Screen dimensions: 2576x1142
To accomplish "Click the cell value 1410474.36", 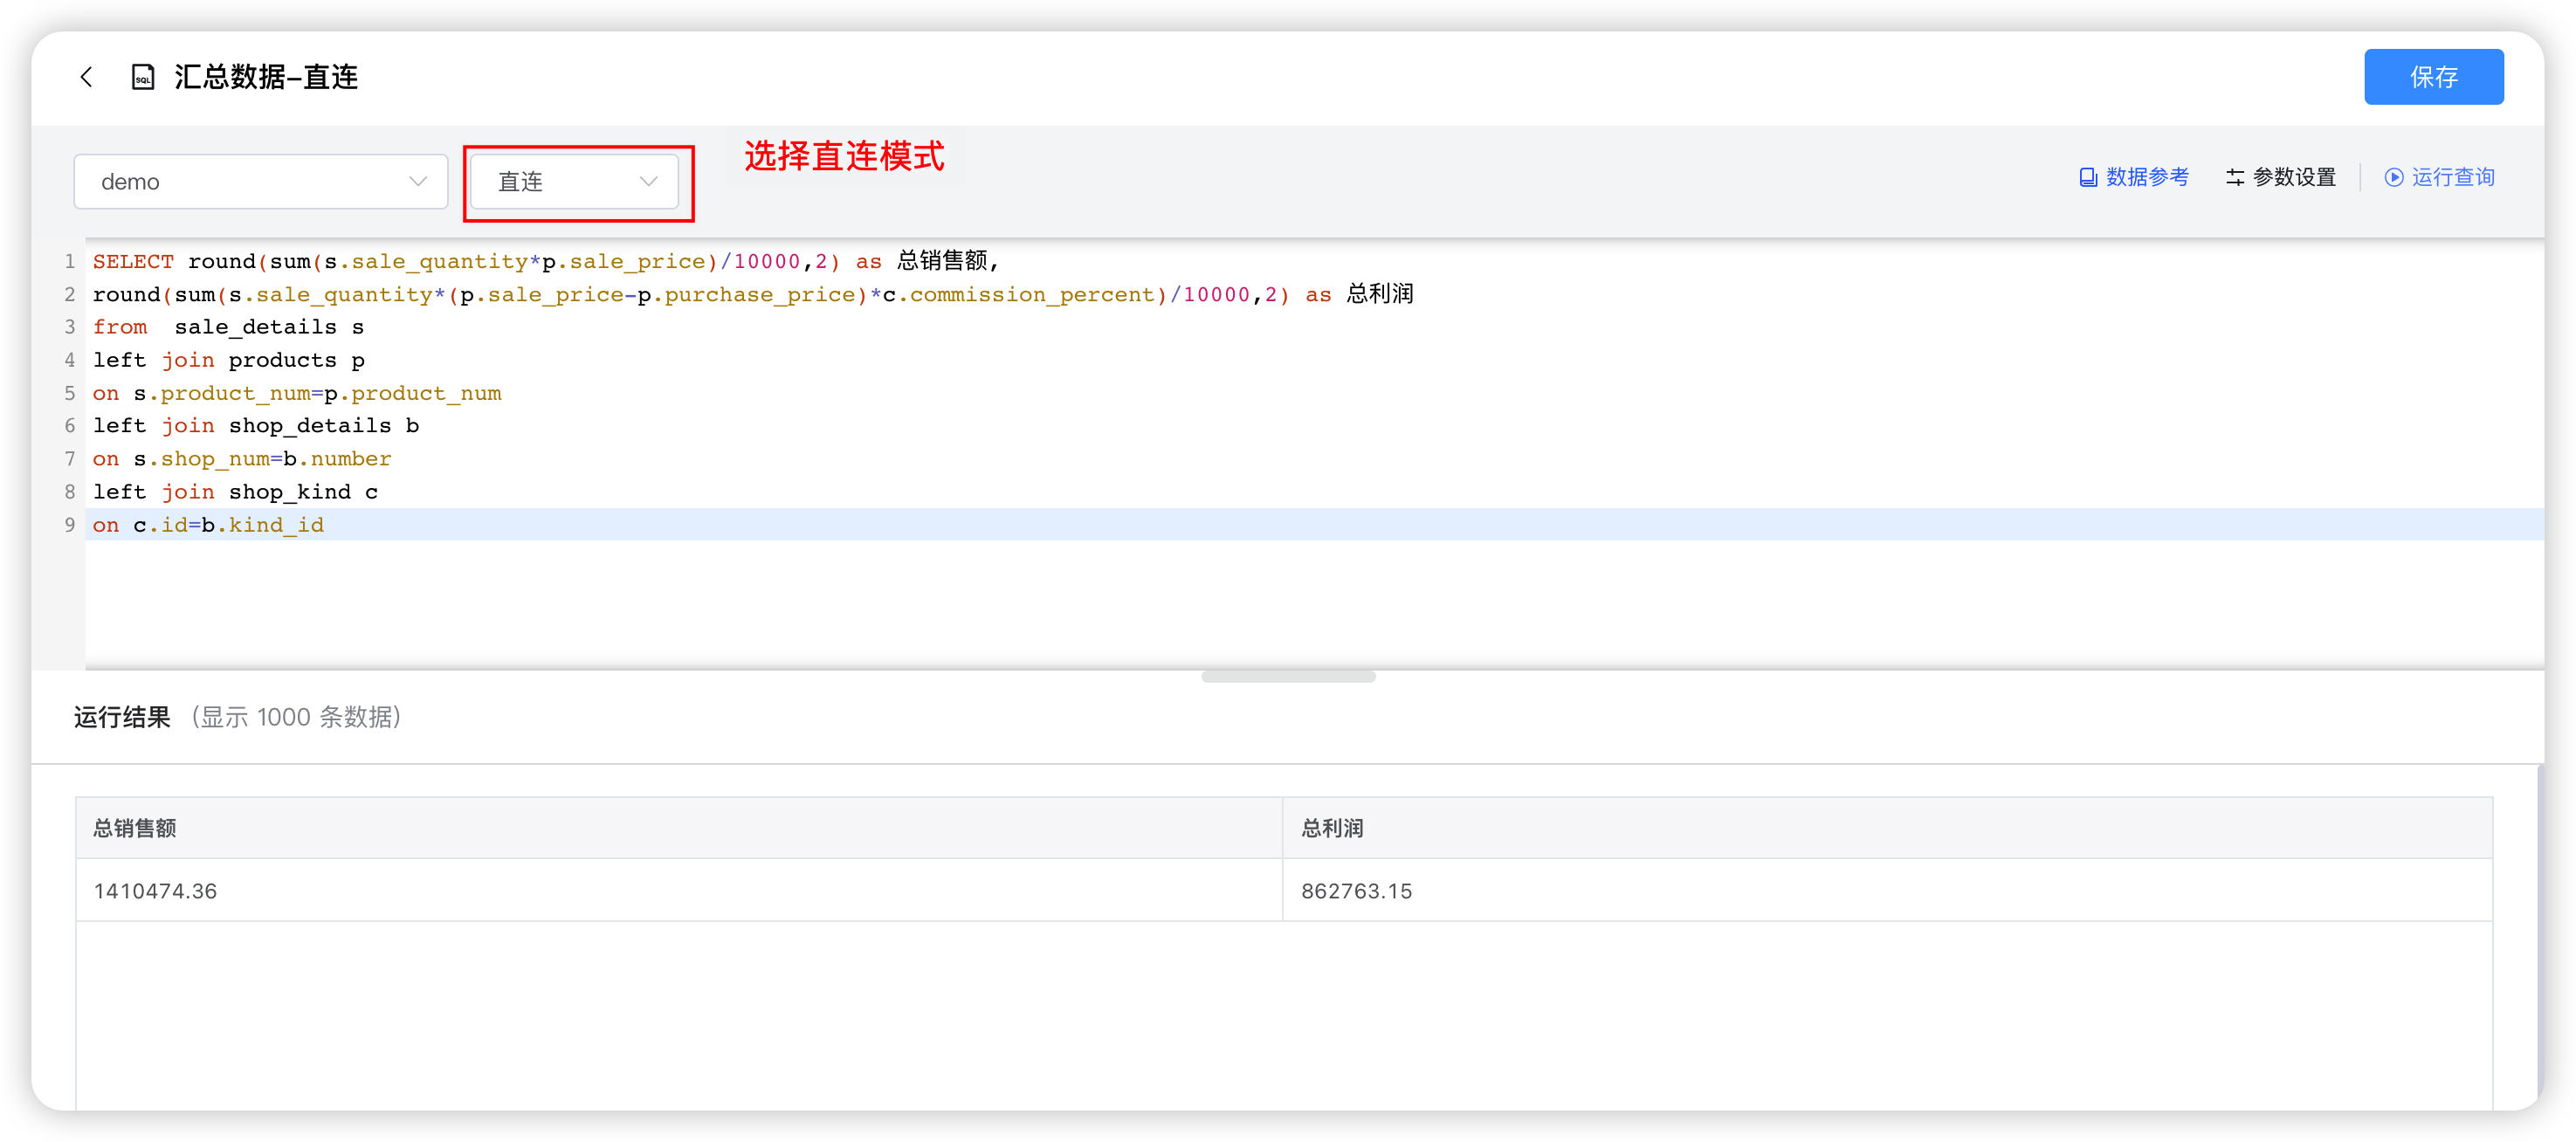I will point(155,891).
